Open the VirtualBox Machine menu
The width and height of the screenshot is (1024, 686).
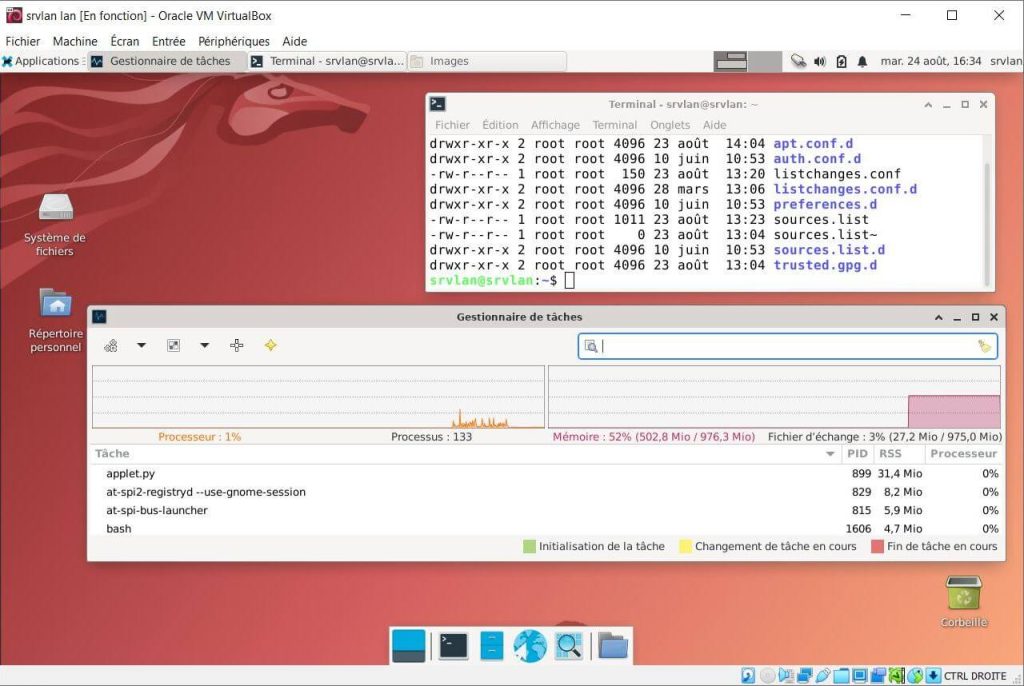tap(75, 41)
